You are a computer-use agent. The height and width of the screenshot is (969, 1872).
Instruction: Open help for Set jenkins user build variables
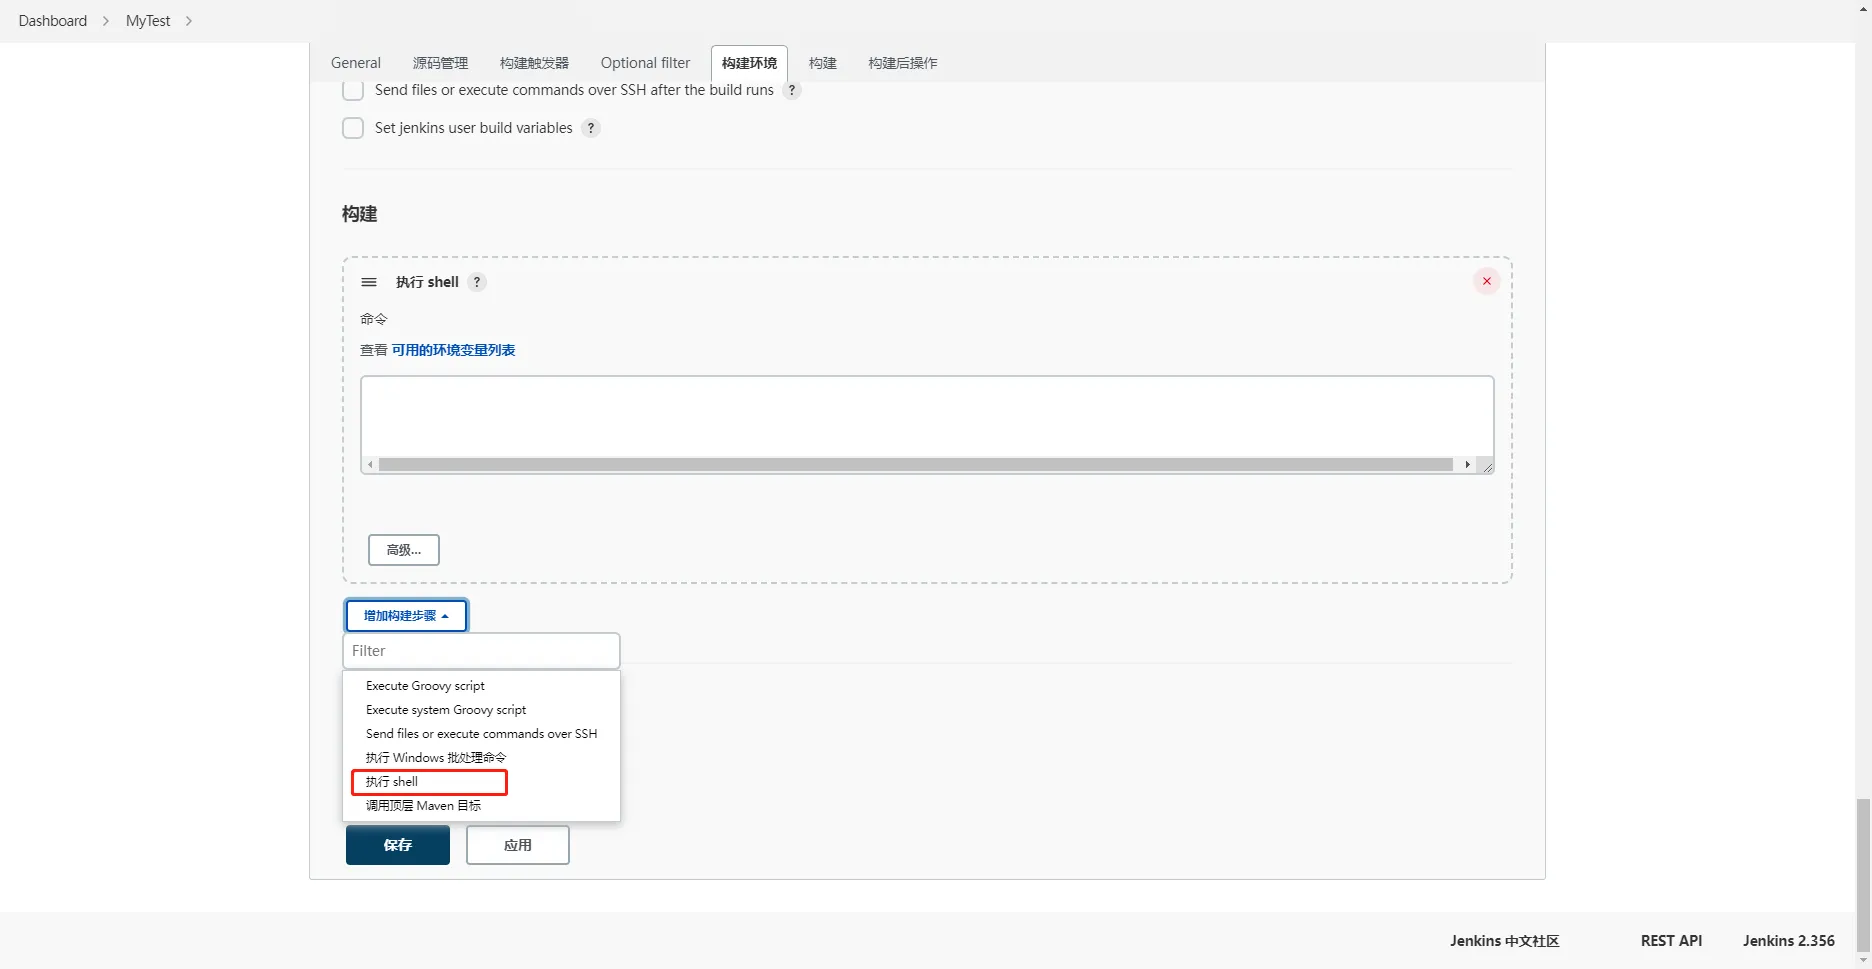(591, 128)
